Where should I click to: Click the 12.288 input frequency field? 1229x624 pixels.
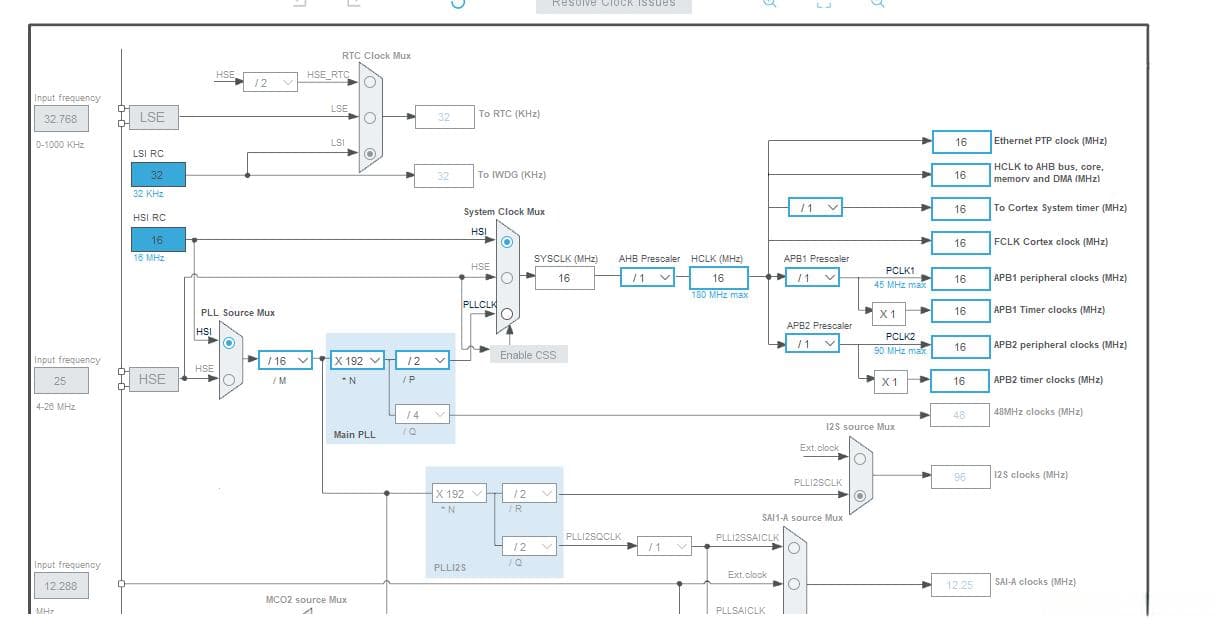click(x=61, y=586)
